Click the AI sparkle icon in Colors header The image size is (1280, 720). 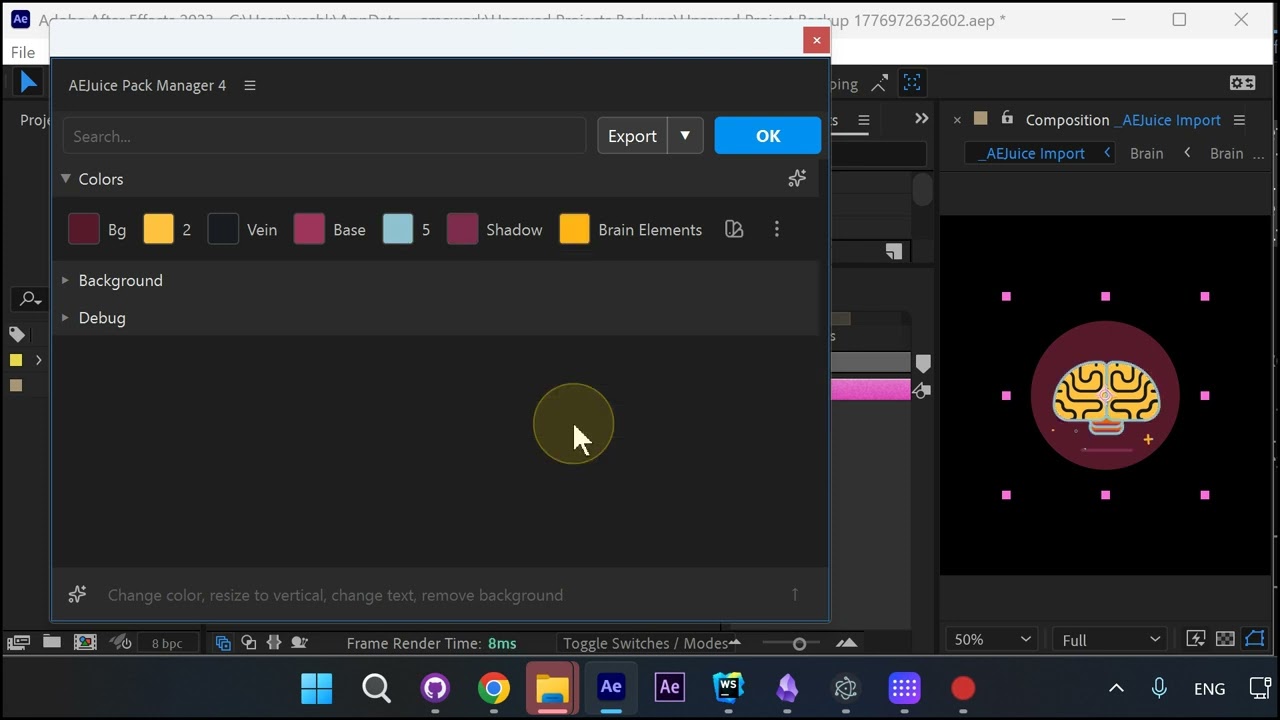(x=797, y=179)
